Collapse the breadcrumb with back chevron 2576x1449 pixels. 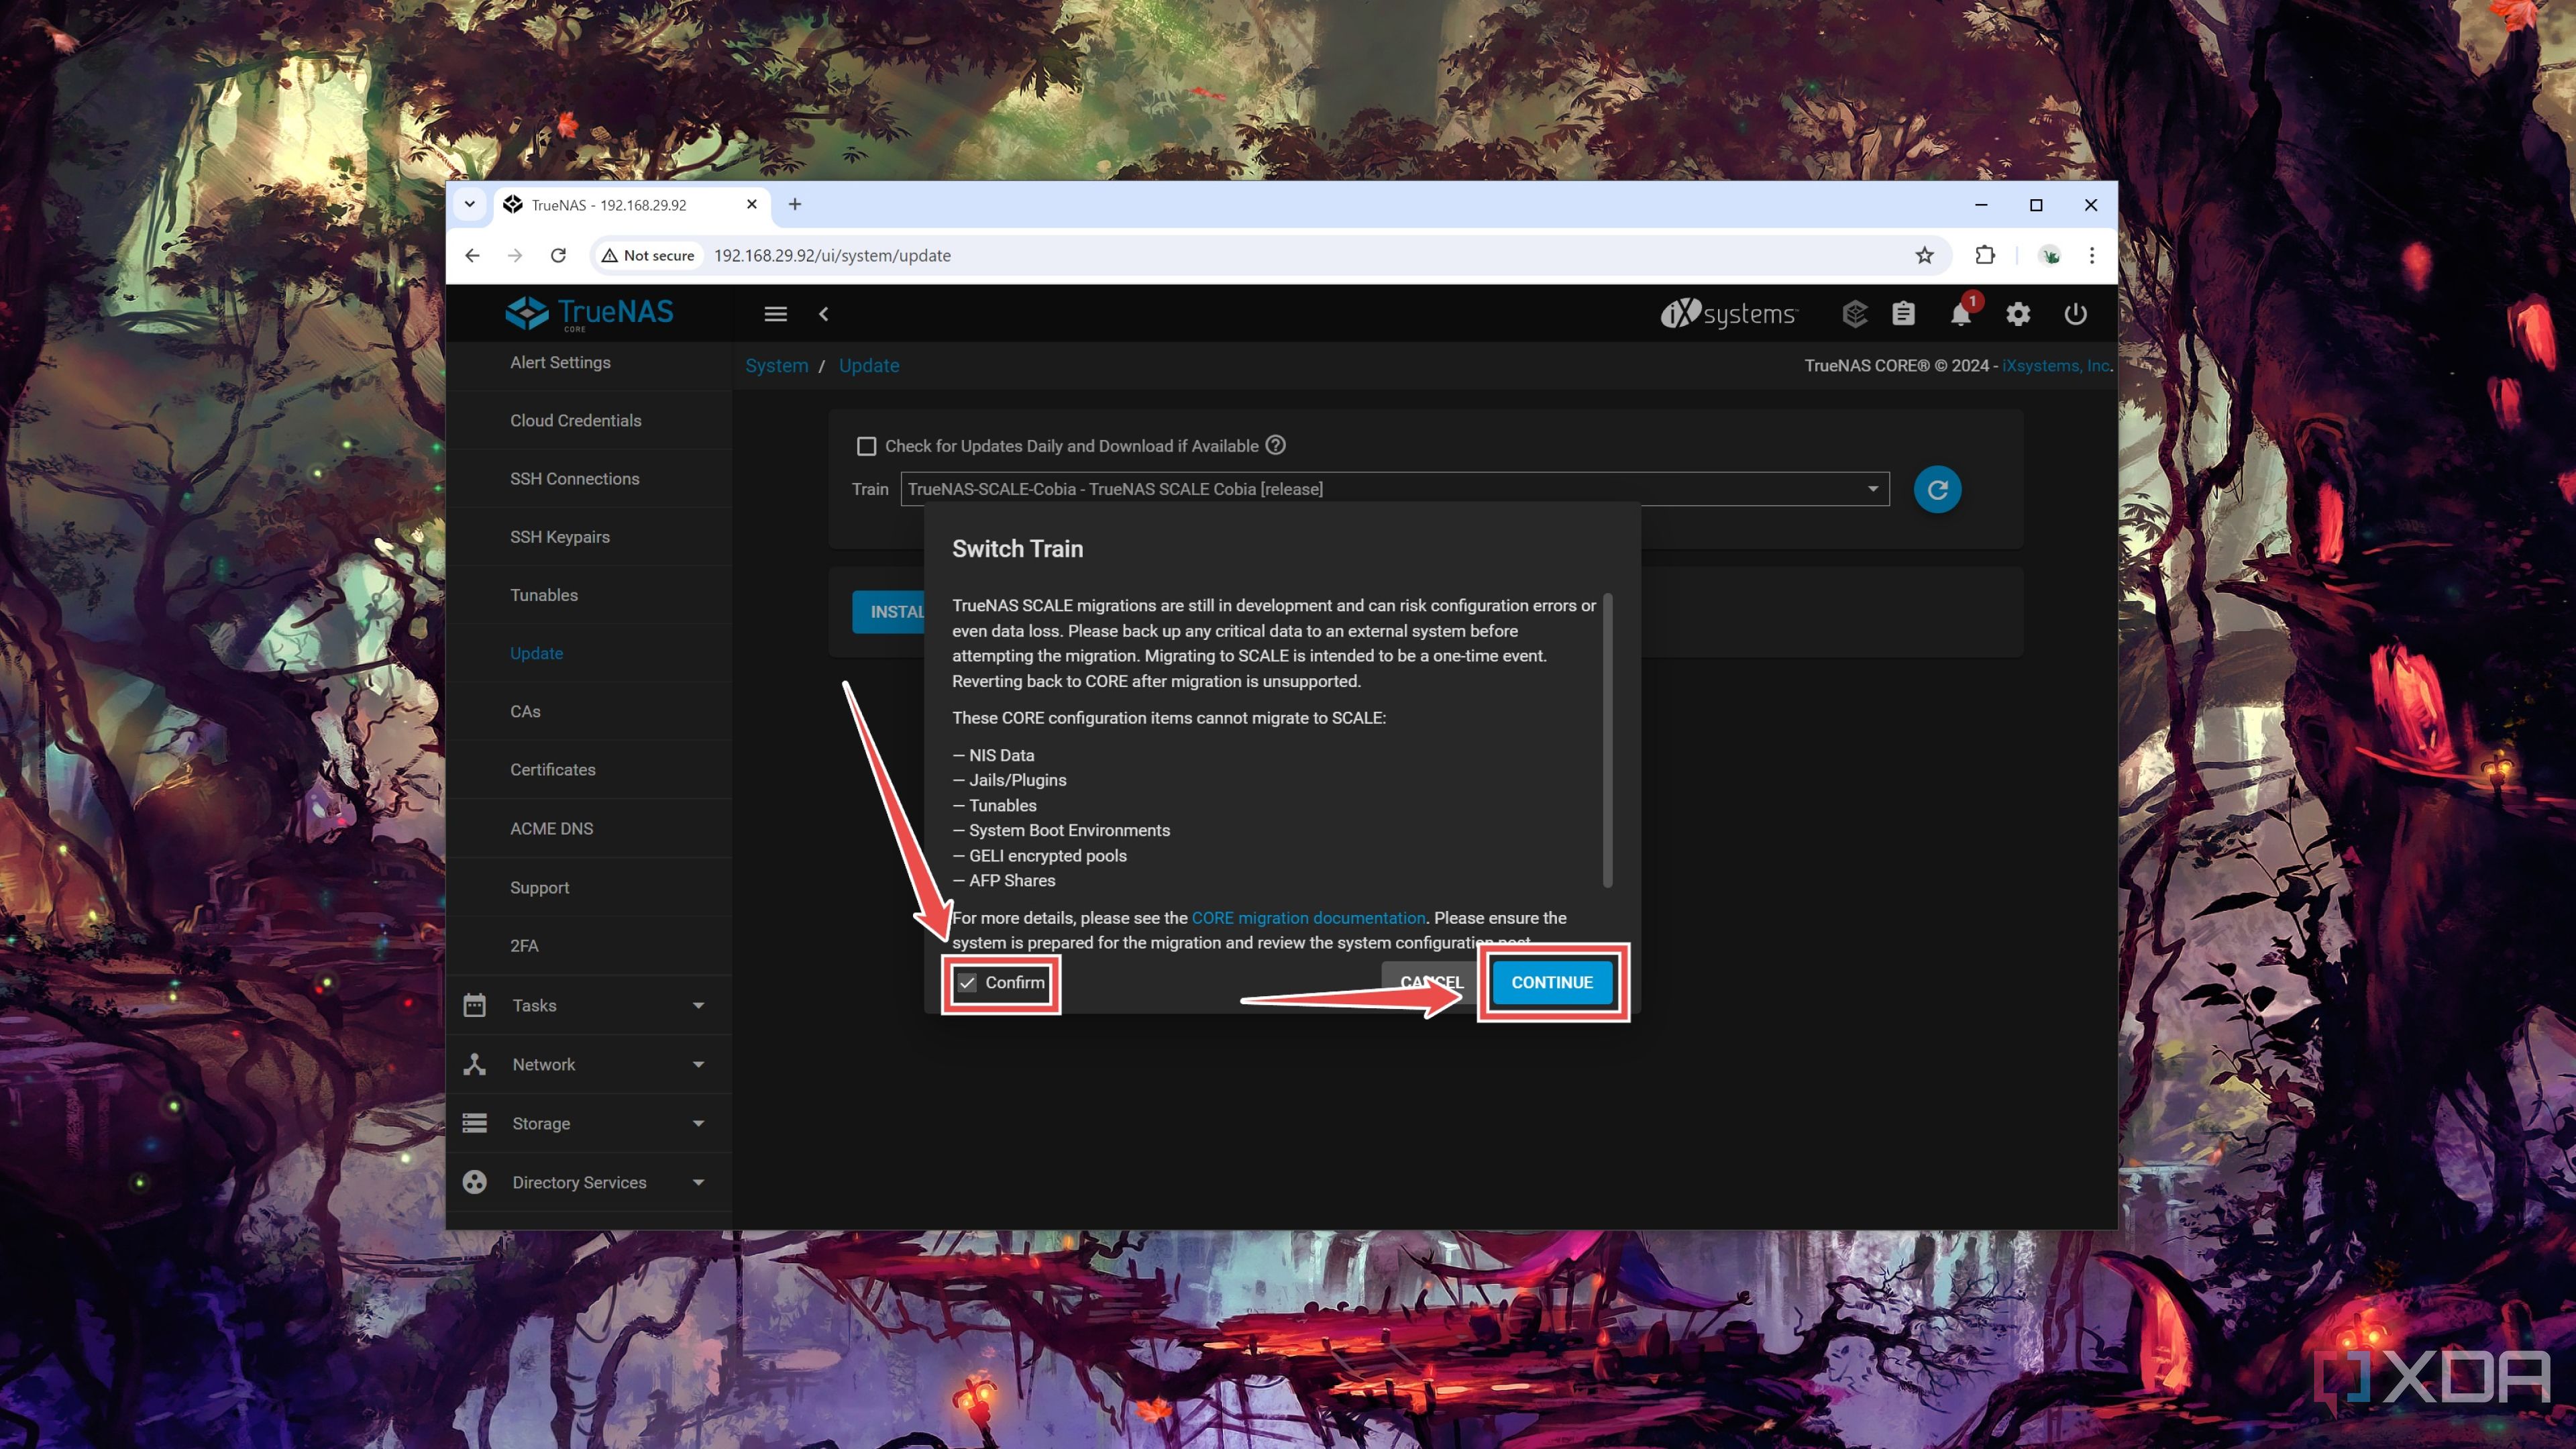click(x=823, y=313)
